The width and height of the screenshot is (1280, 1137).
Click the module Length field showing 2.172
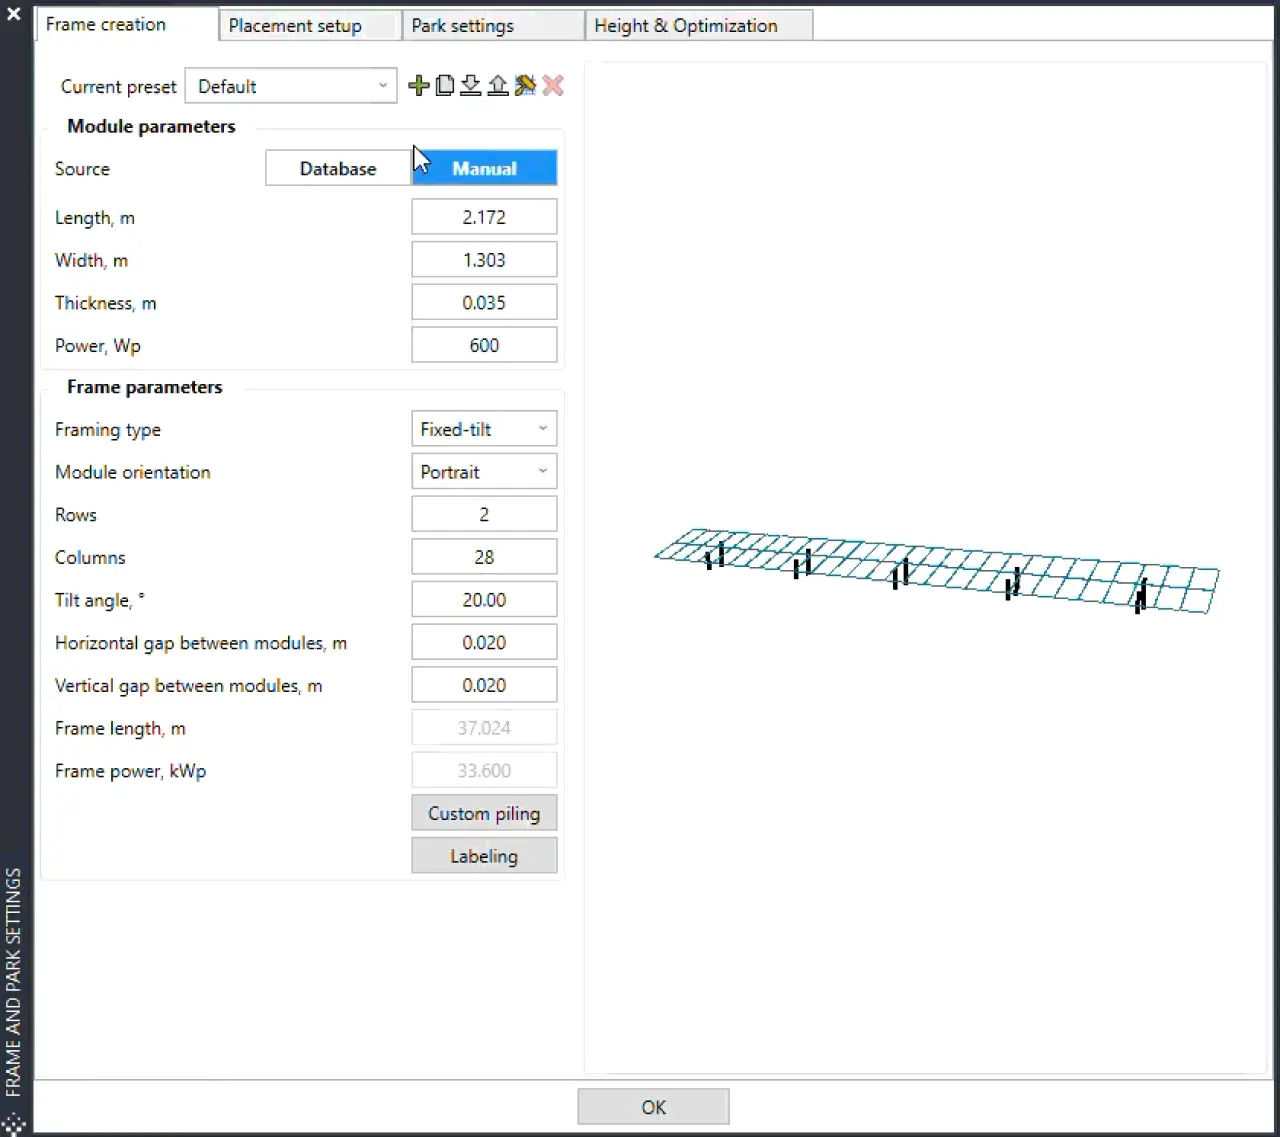click(484, 217)
